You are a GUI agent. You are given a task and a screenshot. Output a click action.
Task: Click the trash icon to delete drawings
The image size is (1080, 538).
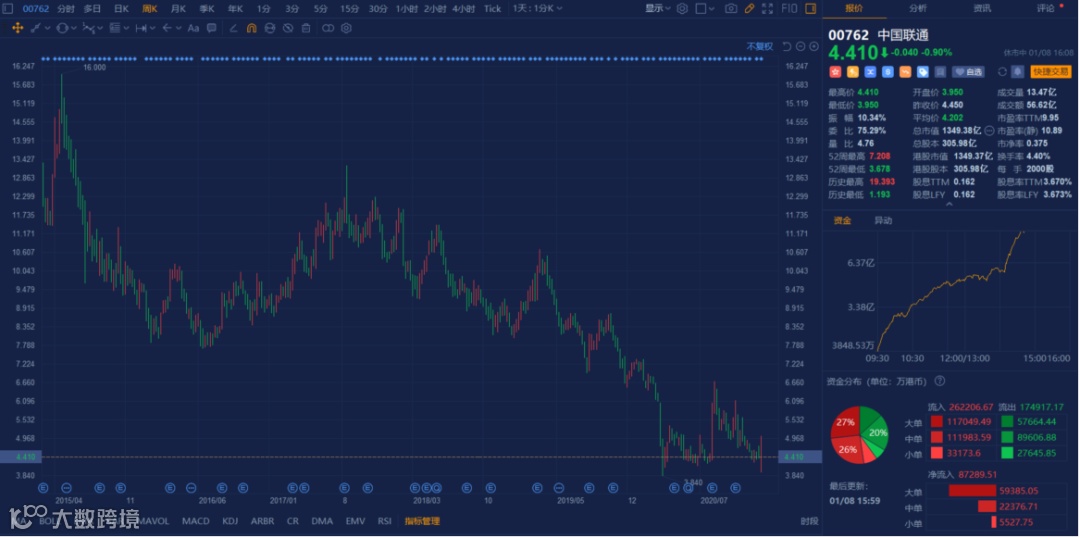306,28
